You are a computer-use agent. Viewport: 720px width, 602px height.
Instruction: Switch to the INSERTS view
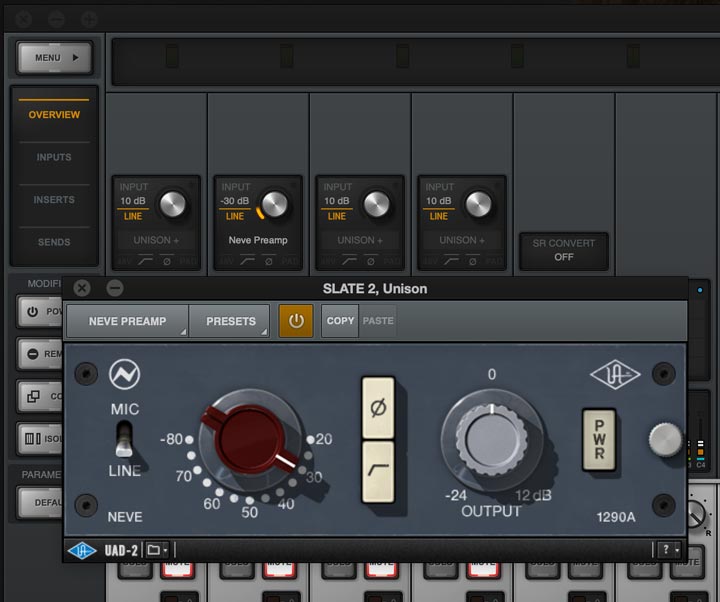click(54, 200)
